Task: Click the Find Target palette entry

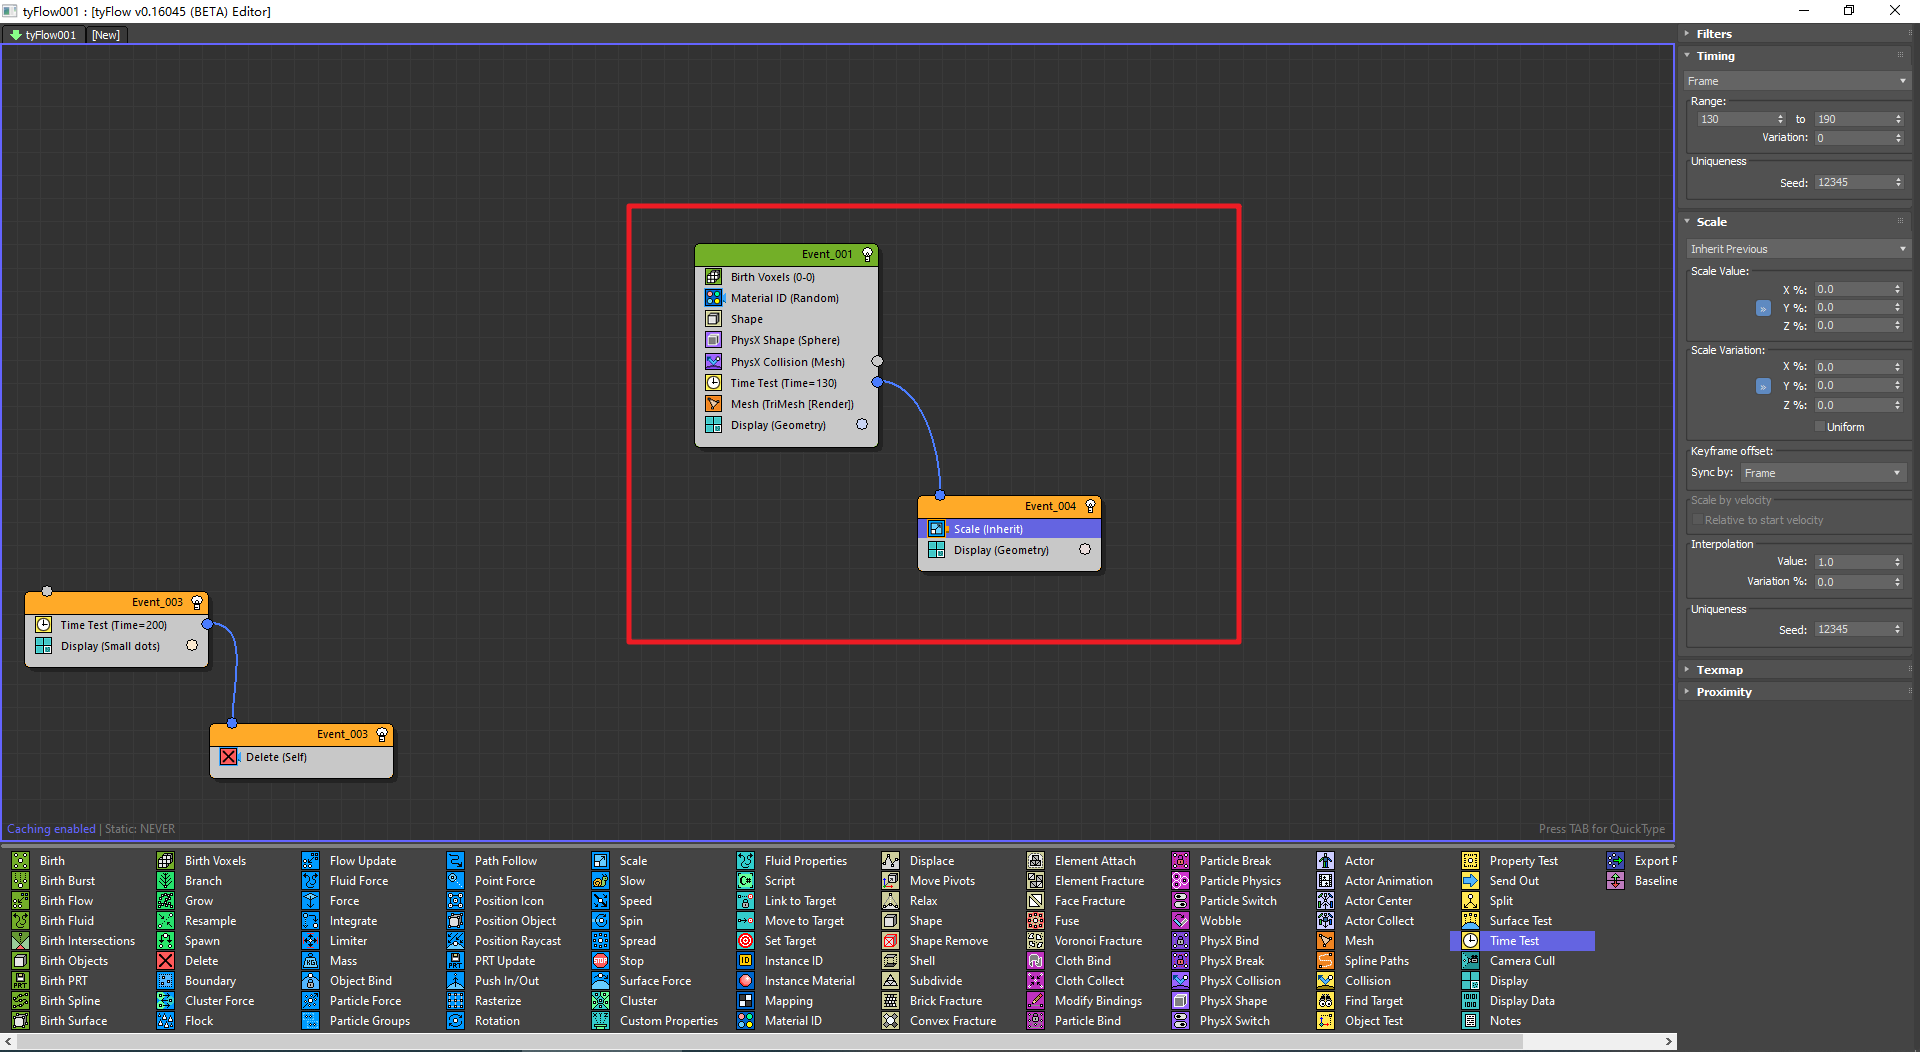Action: (x=1373, y=1001)
